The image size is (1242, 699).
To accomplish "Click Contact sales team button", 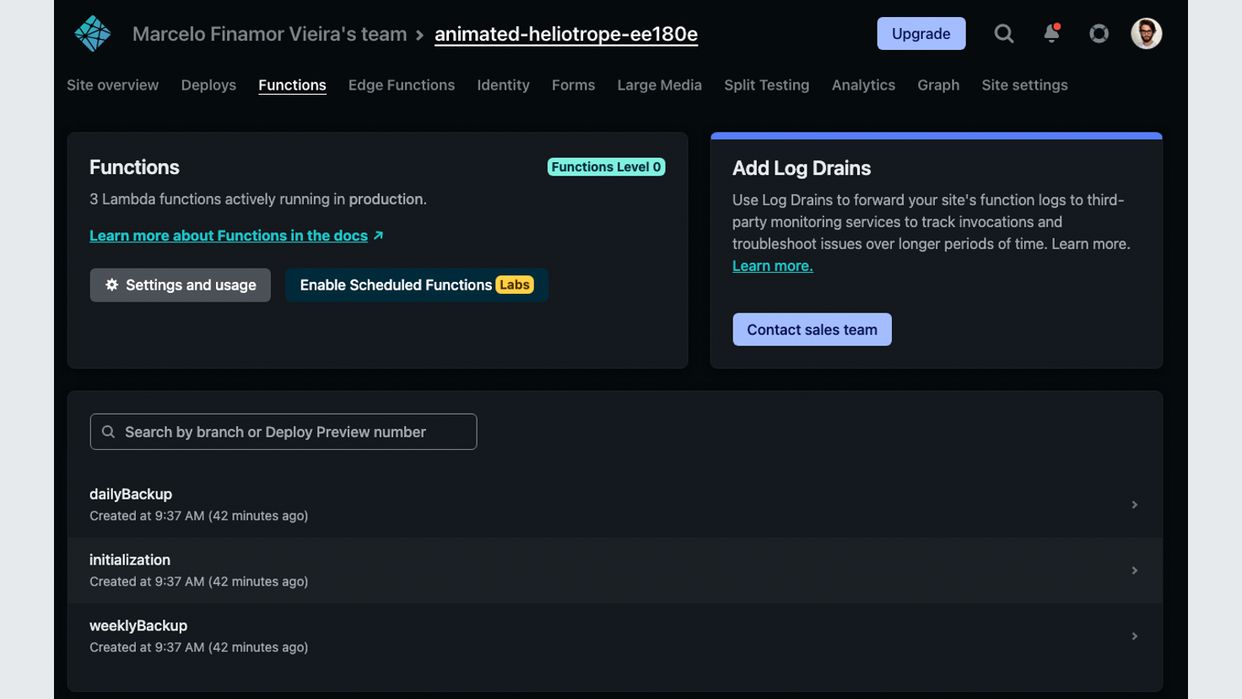I will tap(812, 330).
